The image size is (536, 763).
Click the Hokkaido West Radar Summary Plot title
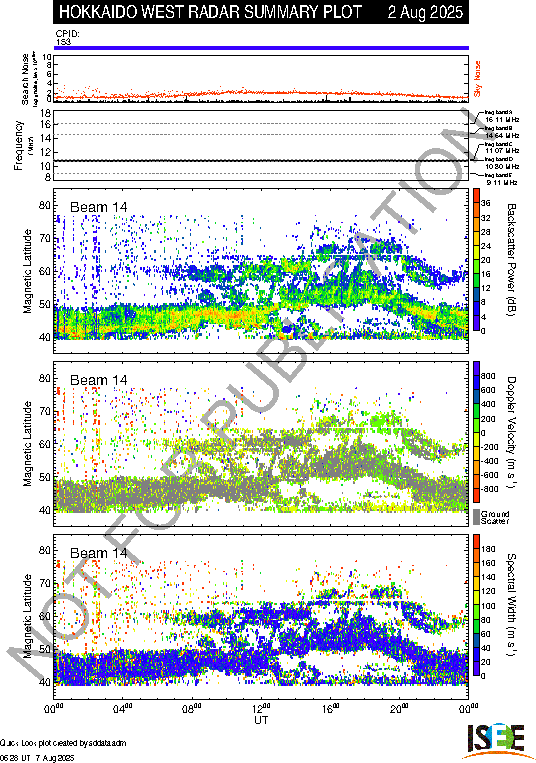pyautogui.click(x=210, y=12)
